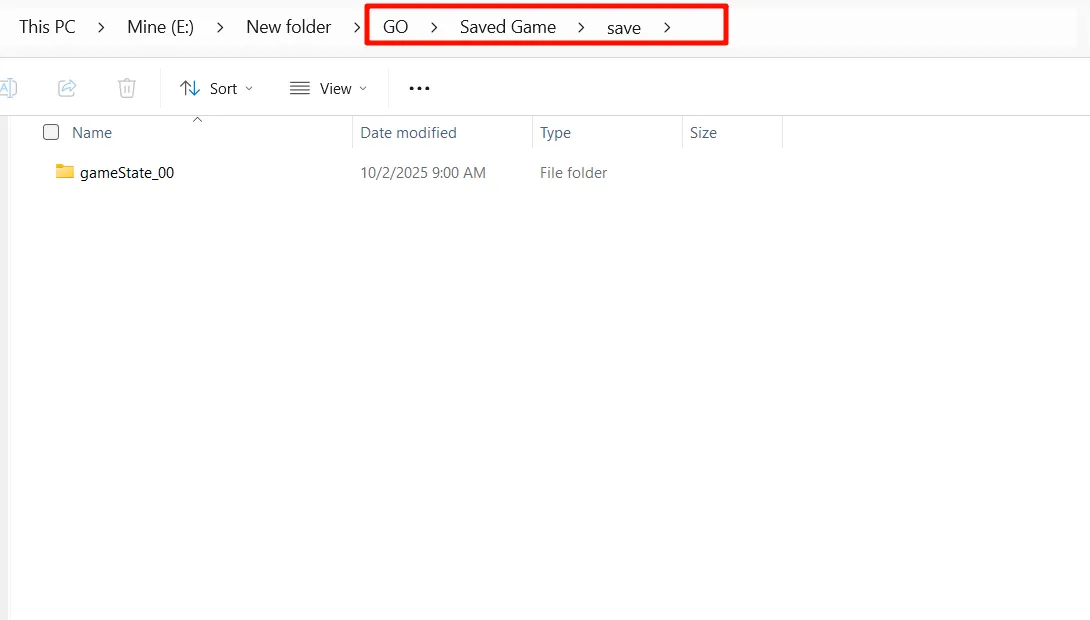Viewport: 1090px width, 620px height.
Task: Open the See more ellipsis menu
Action: pos(420,88)
